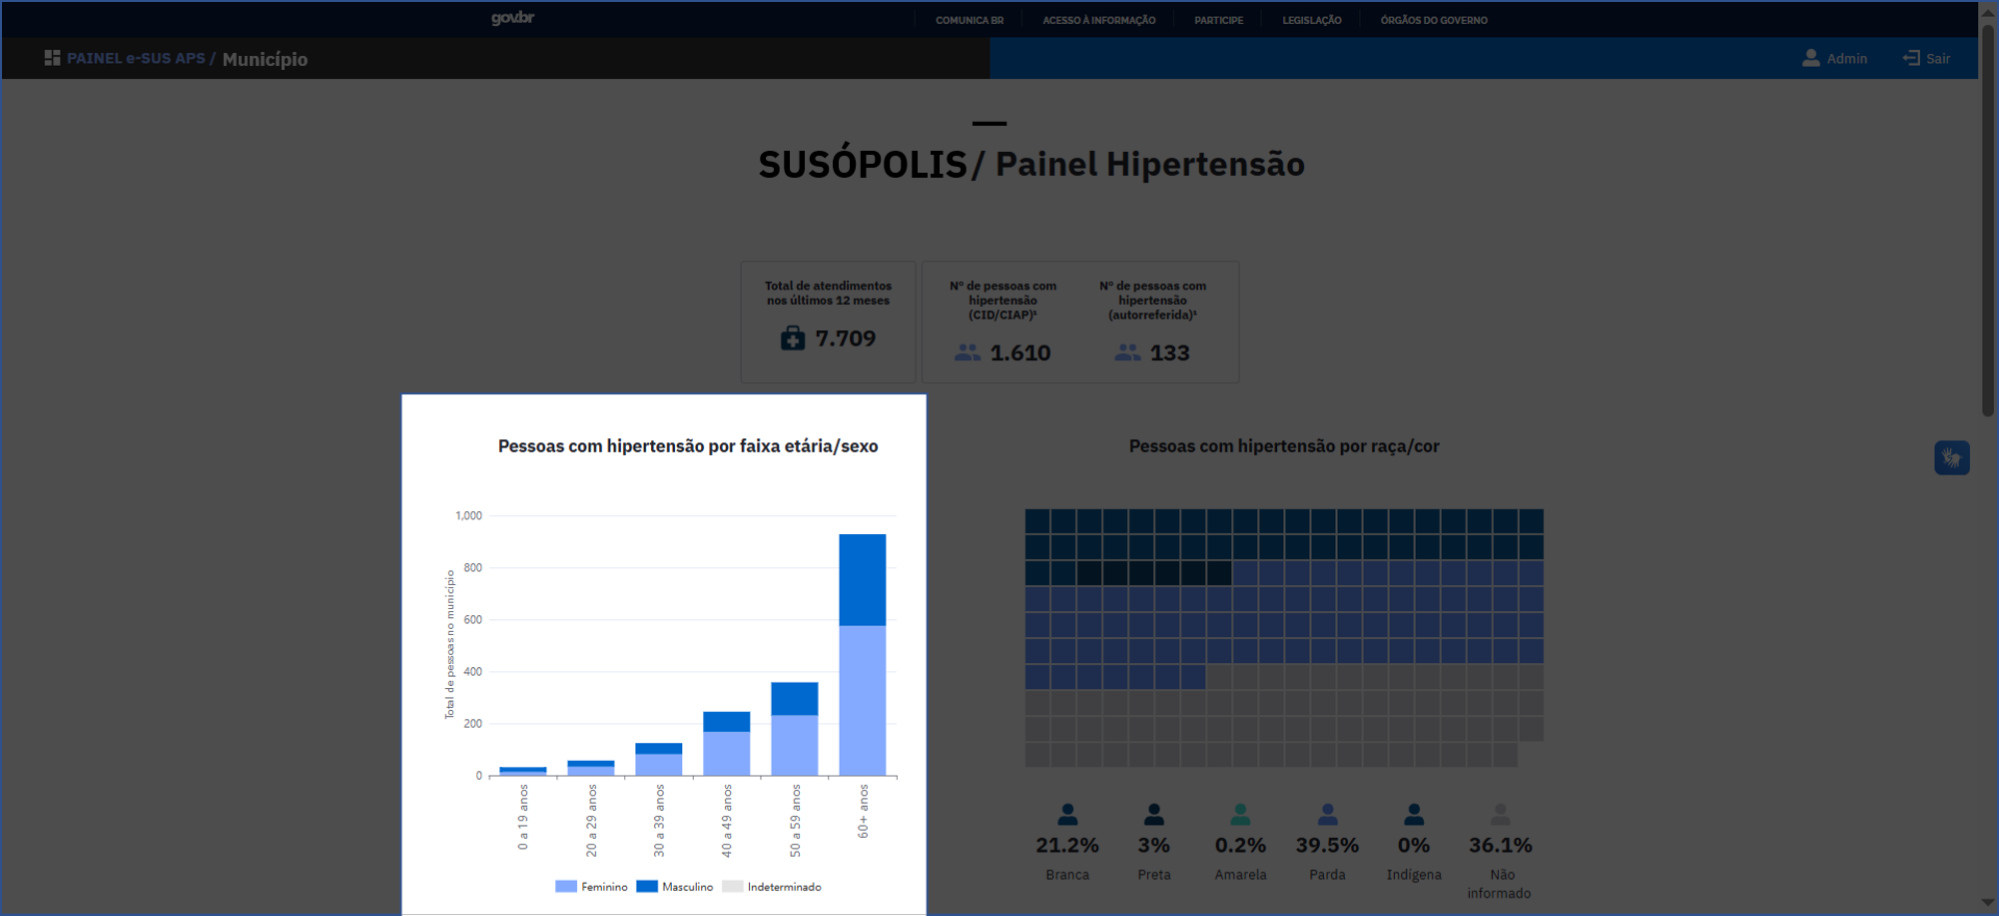Go to Órgãos do Governo link

coord(1433,20)
